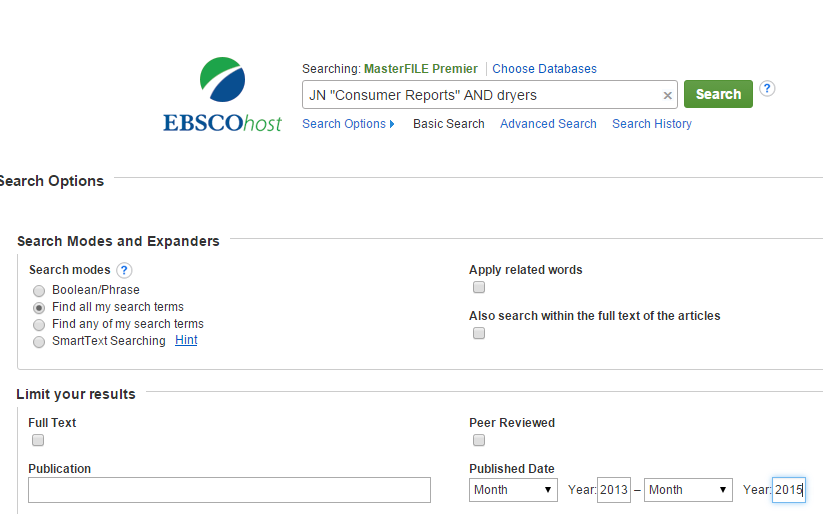Switch to Basic Search
The image size is (823, 514).
(448, 124)
